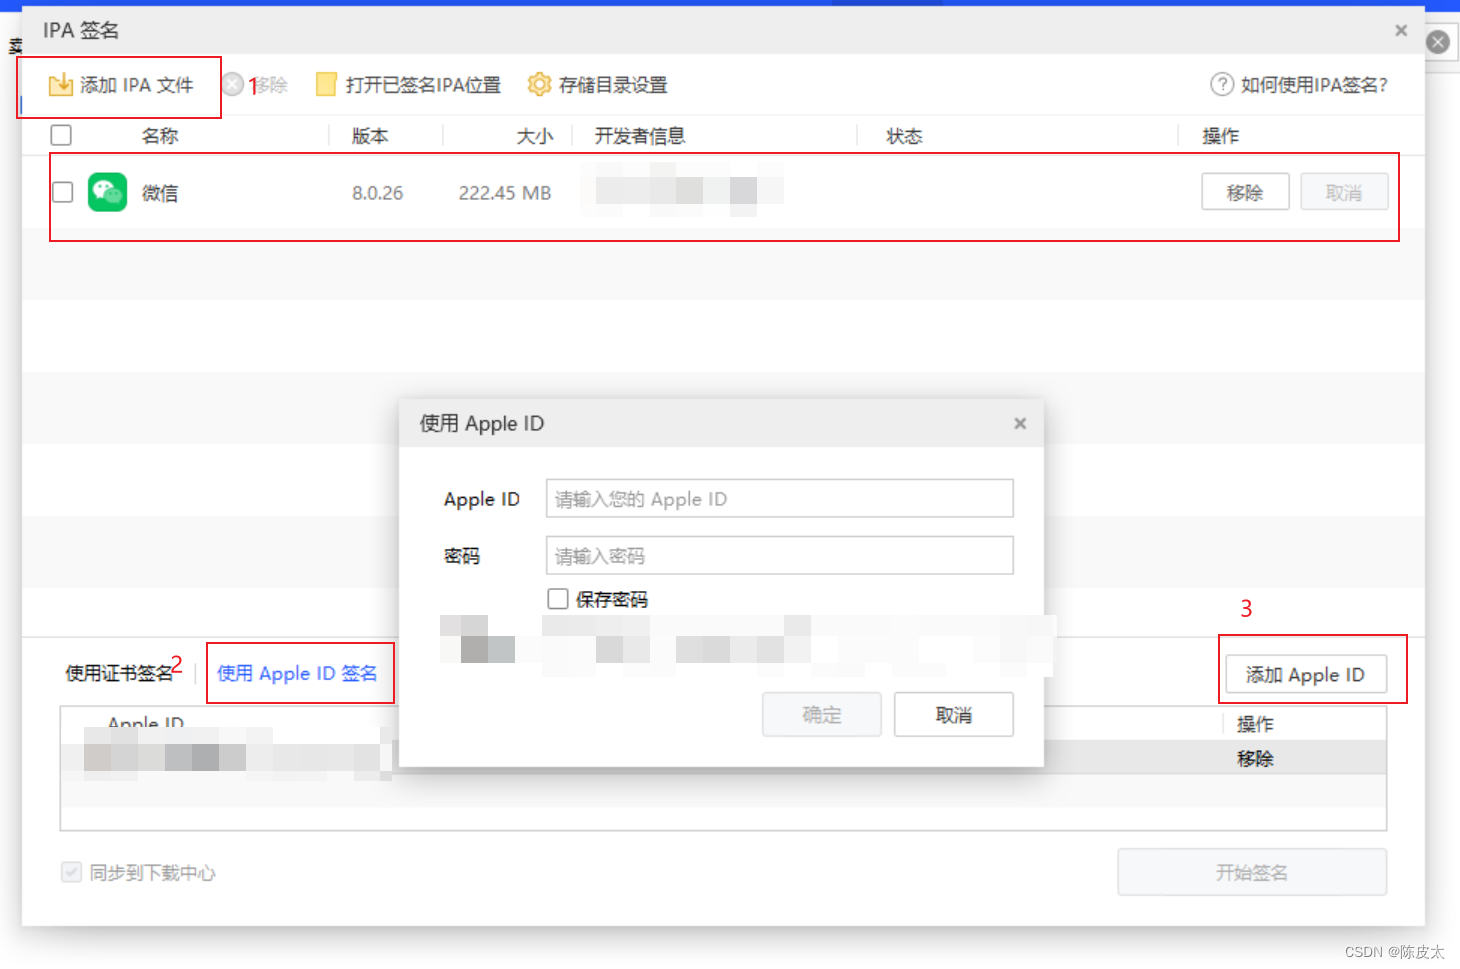1460x969 pixels.
Task: Close the IPA signing window
Action: point(1401,31)
